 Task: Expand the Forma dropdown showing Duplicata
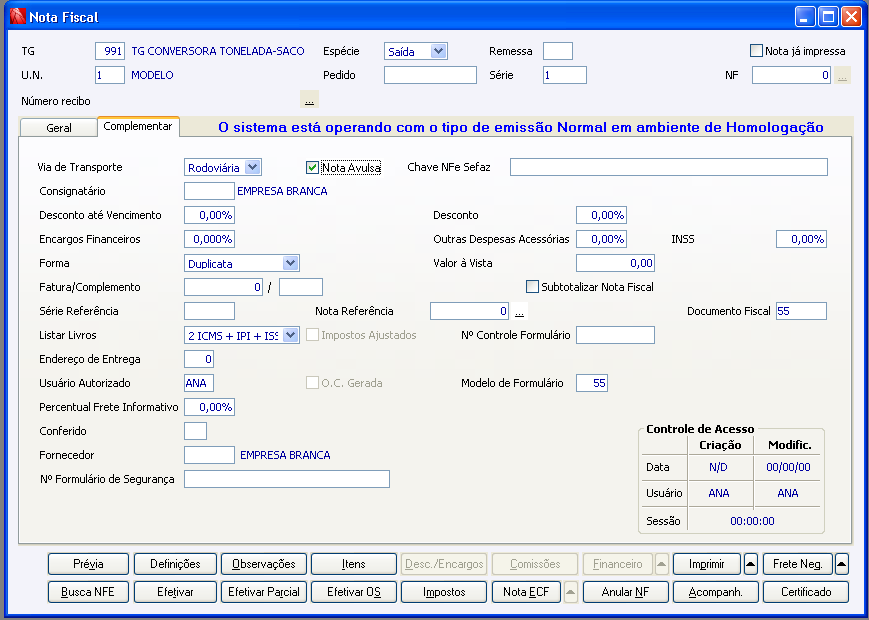[242, 263]
